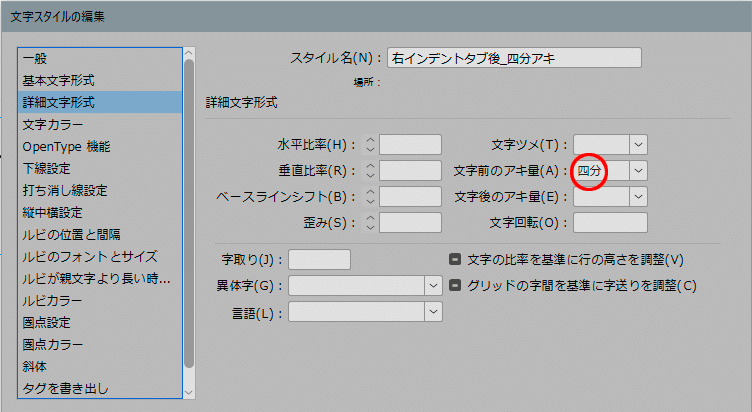The height and width of the screenshot is (412, 752).
Task: Open the 文字ツメ dropdown arrow
Action: coord(638,144)
